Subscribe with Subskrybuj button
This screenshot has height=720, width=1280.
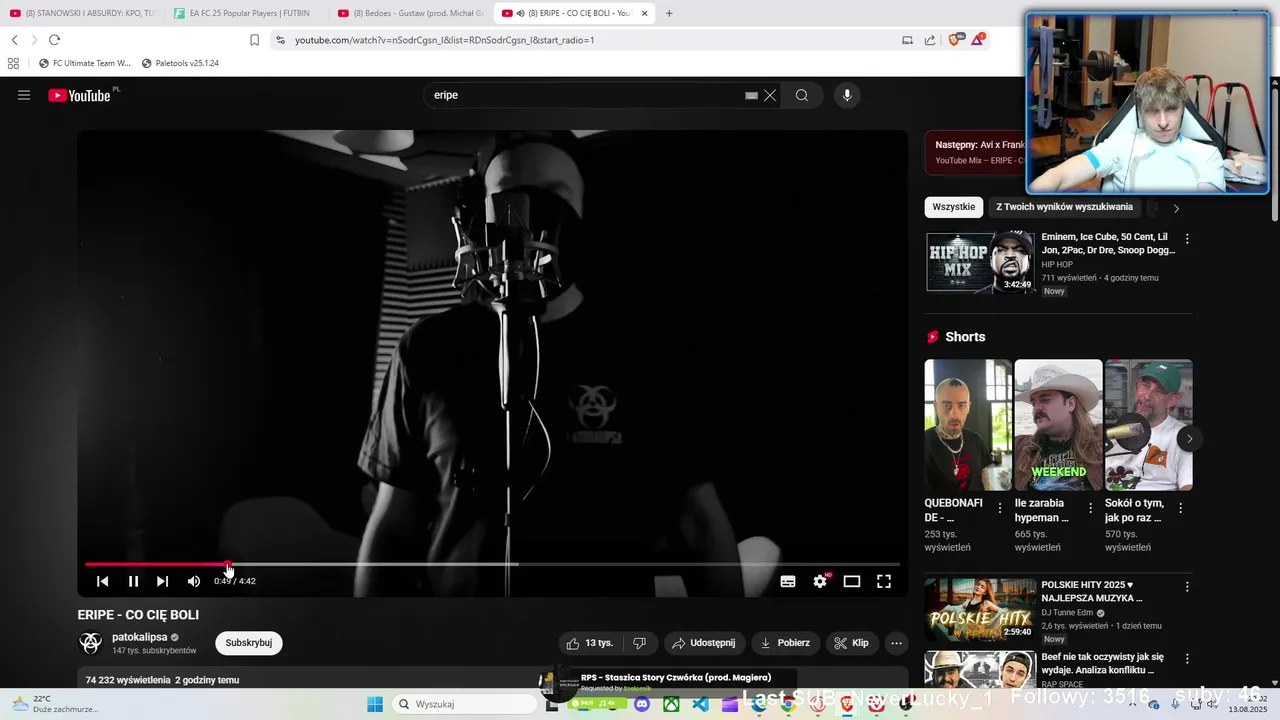click(x=249, y=643)
